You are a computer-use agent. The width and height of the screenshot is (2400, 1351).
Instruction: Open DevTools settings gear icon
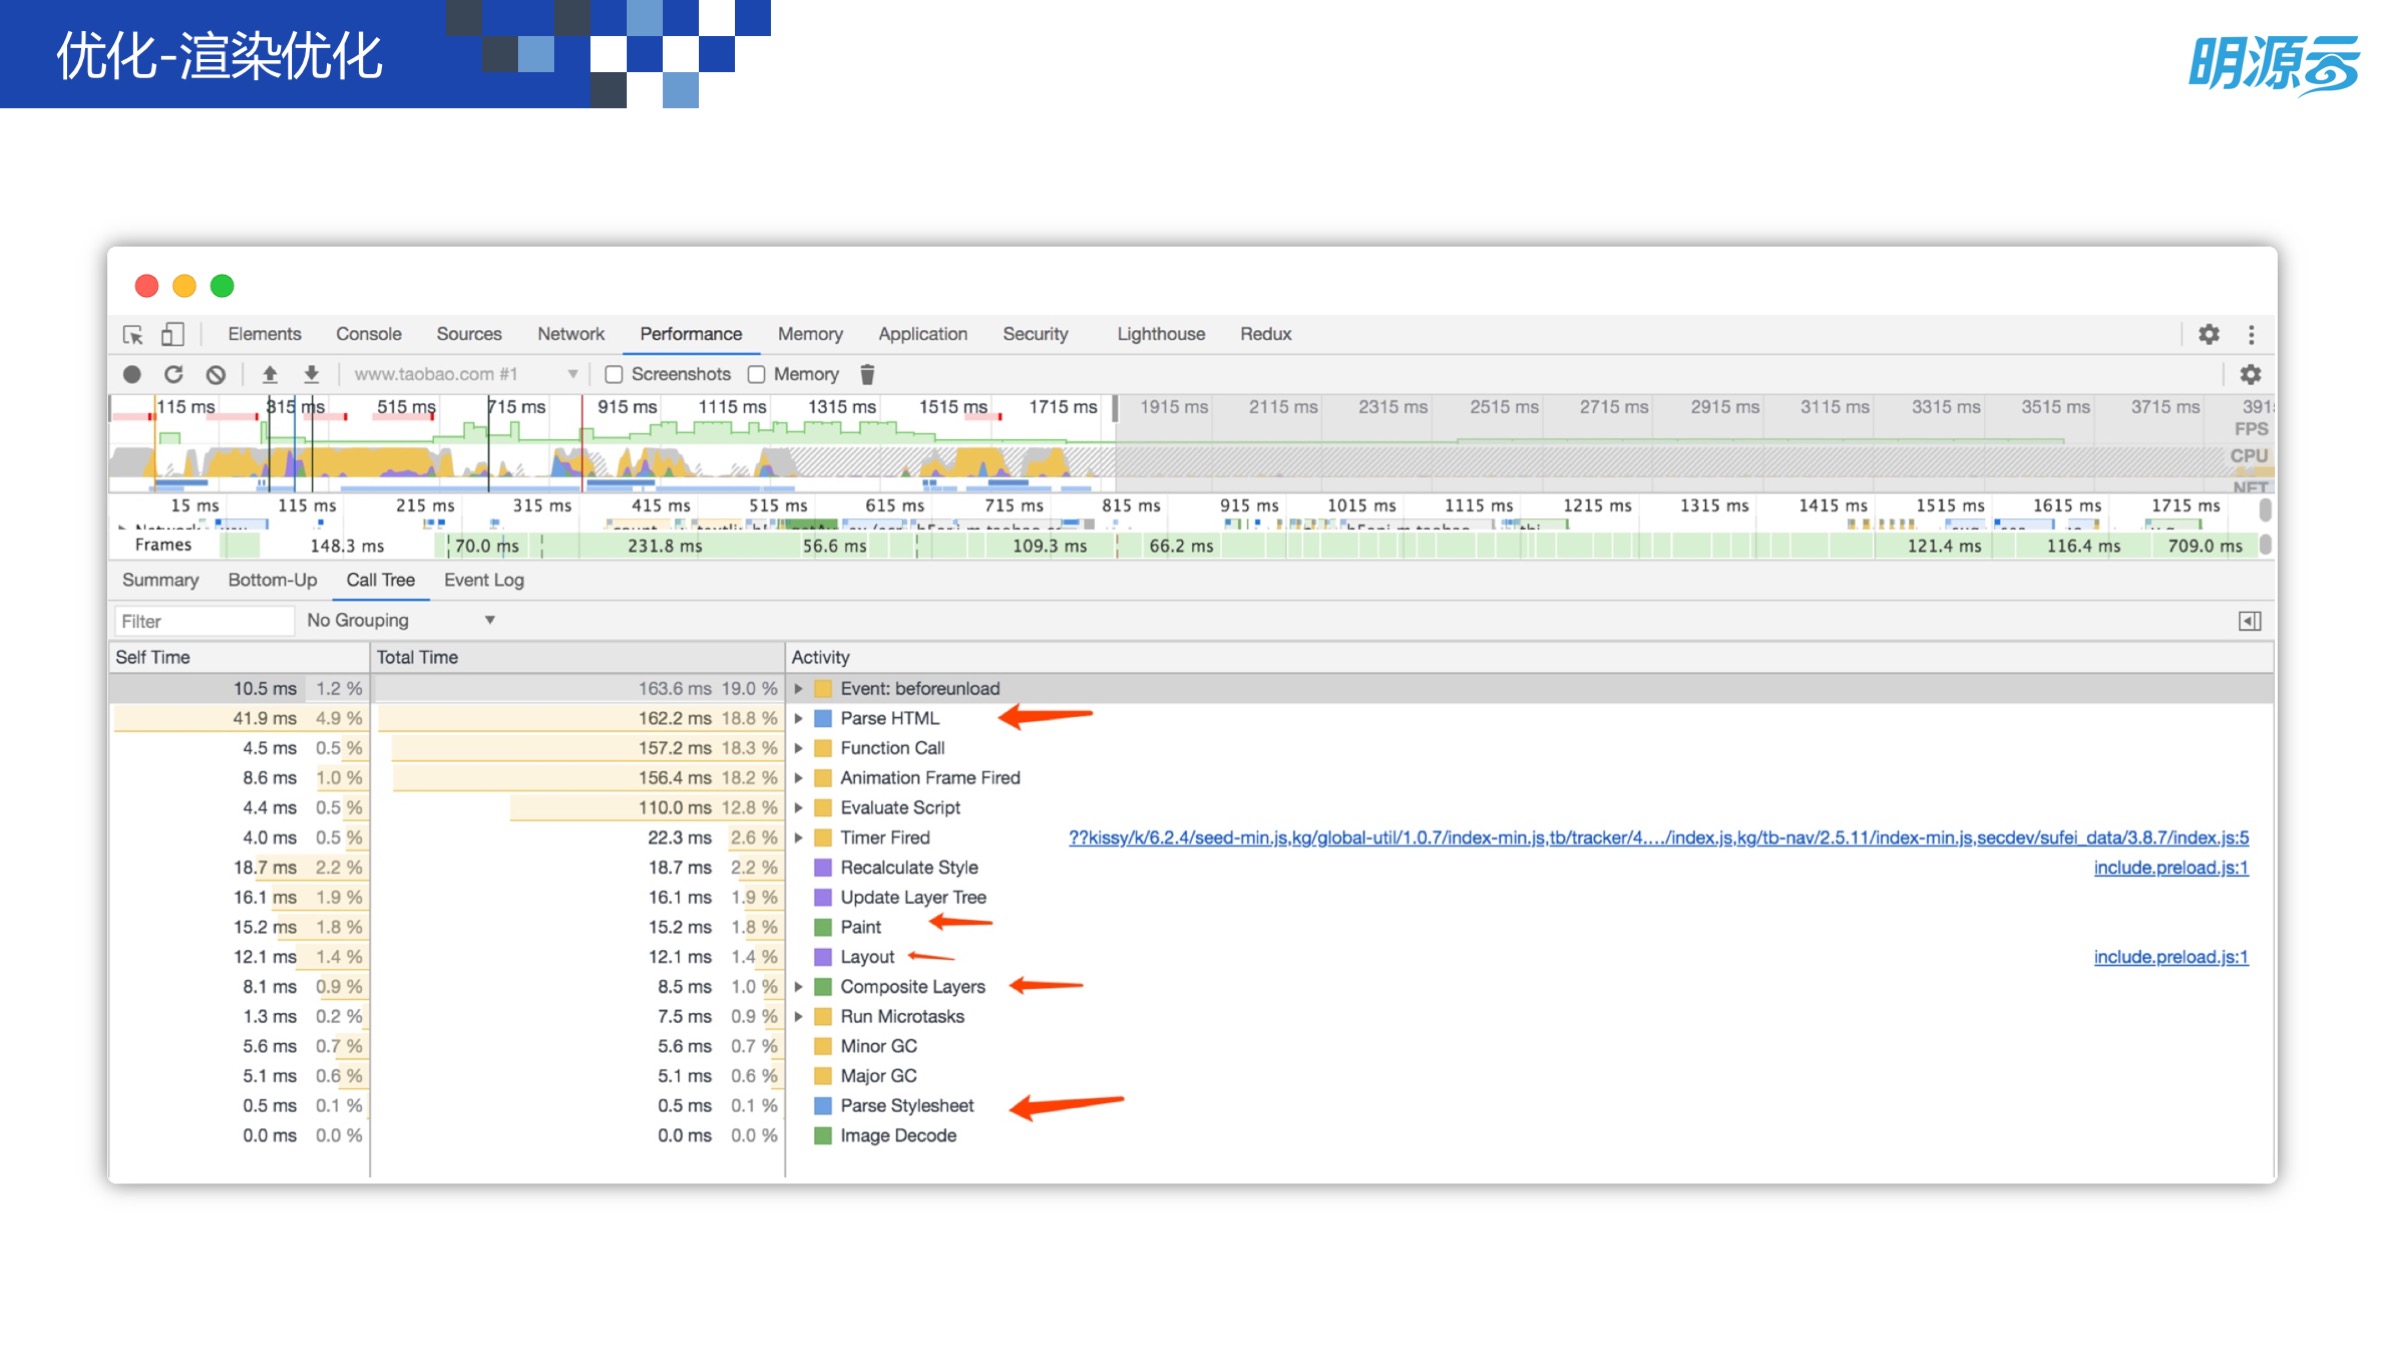pyautogui.click(x=2208, y=334)
